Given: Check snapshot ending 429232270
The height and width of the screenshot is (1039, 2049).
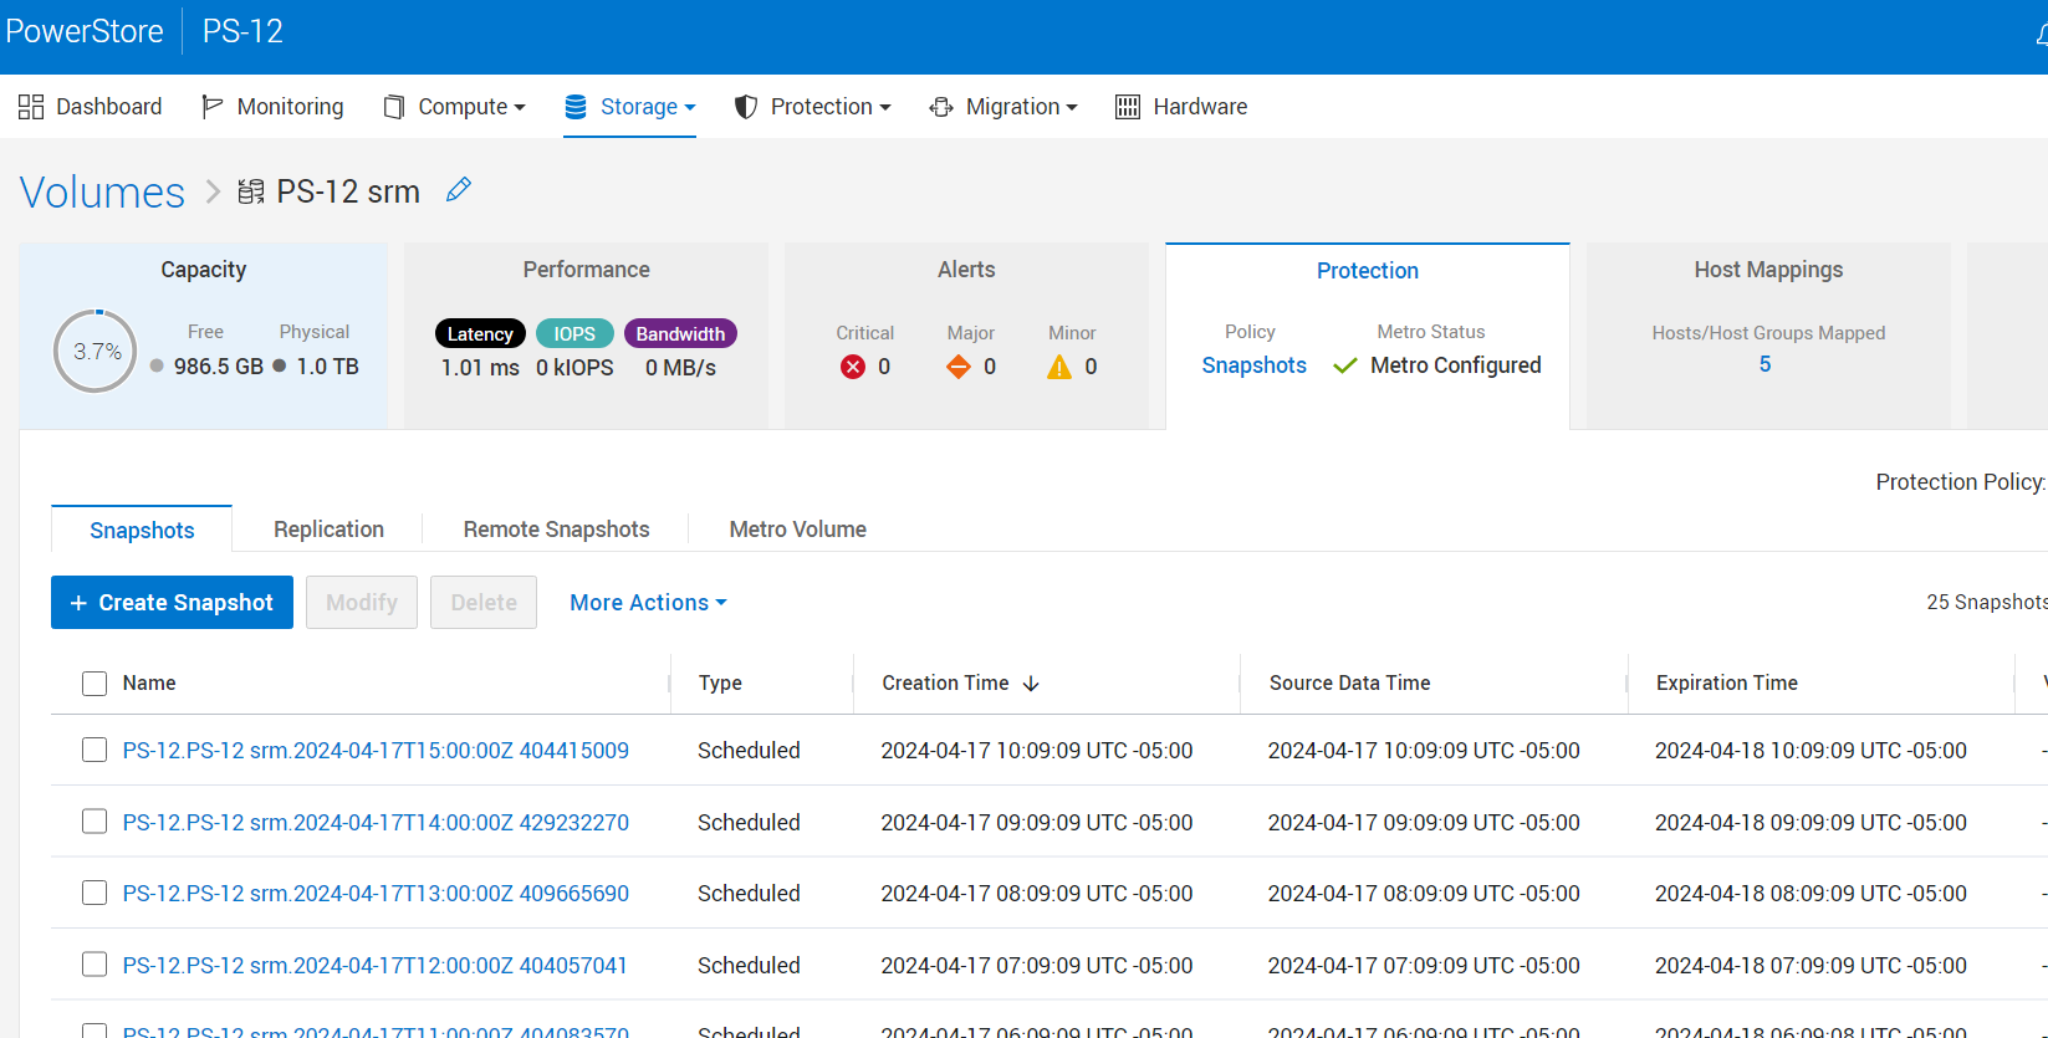Looking at the screenshot, I should click(94, 822).
